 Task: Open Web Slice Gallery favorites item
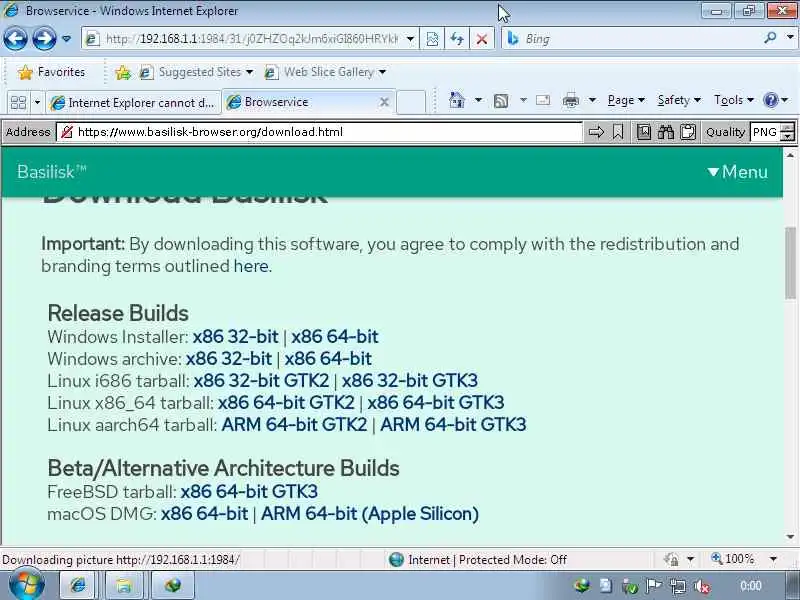[324, 72]
